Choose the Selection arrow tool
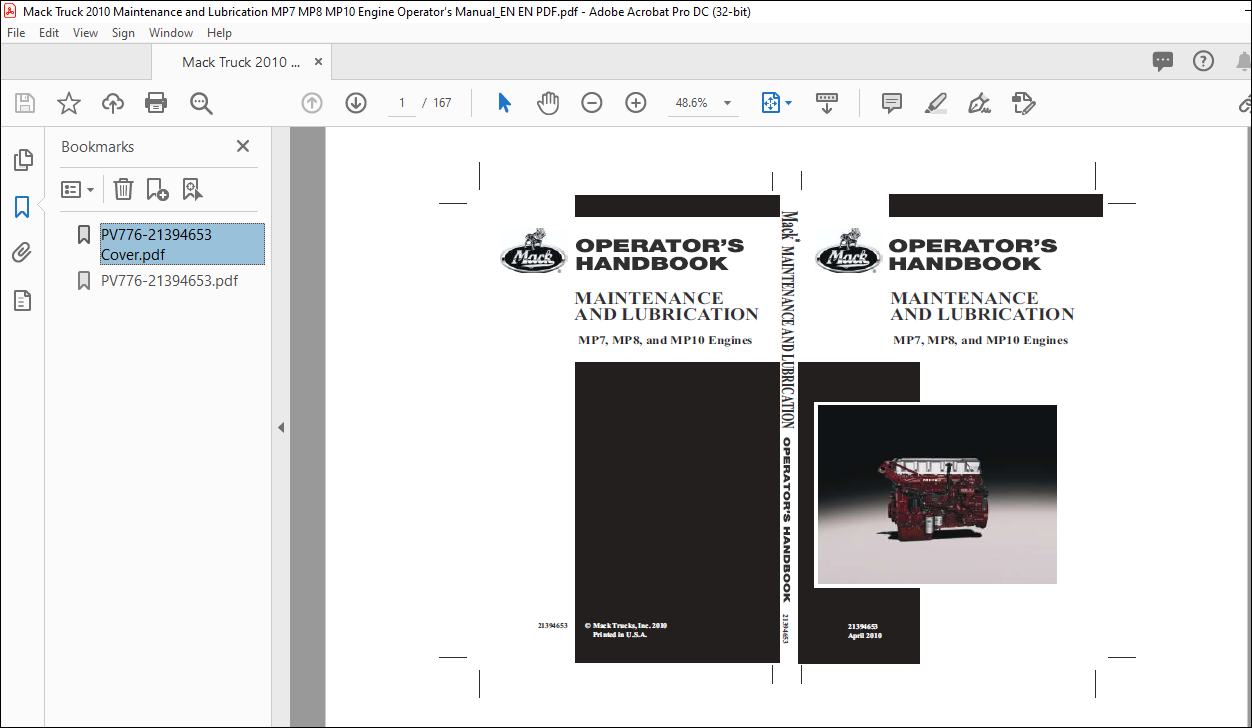This screenshot has width=1252, height=728. [x=504, y=103]
